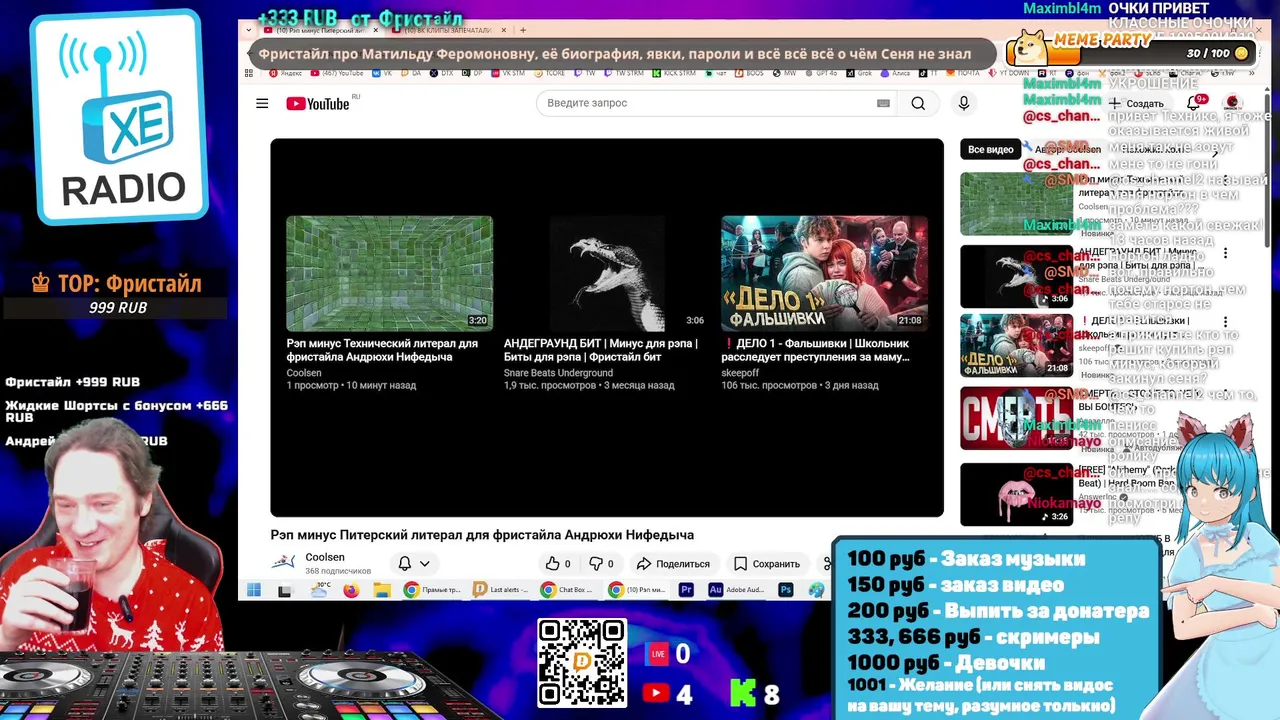
Task: Open the Coolsen channel avatar
Action: coord(284,563)
